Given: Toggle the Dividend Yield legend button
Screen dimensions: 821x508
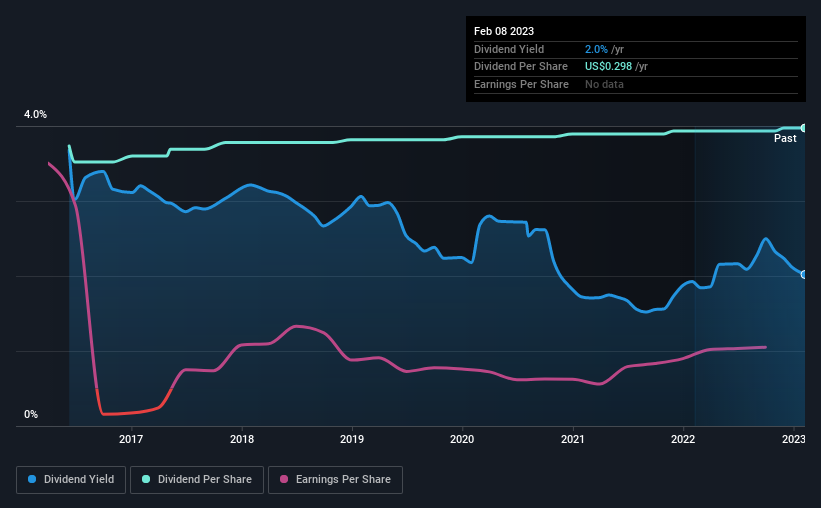Looking at the screenshot, I should coord(71,480).
